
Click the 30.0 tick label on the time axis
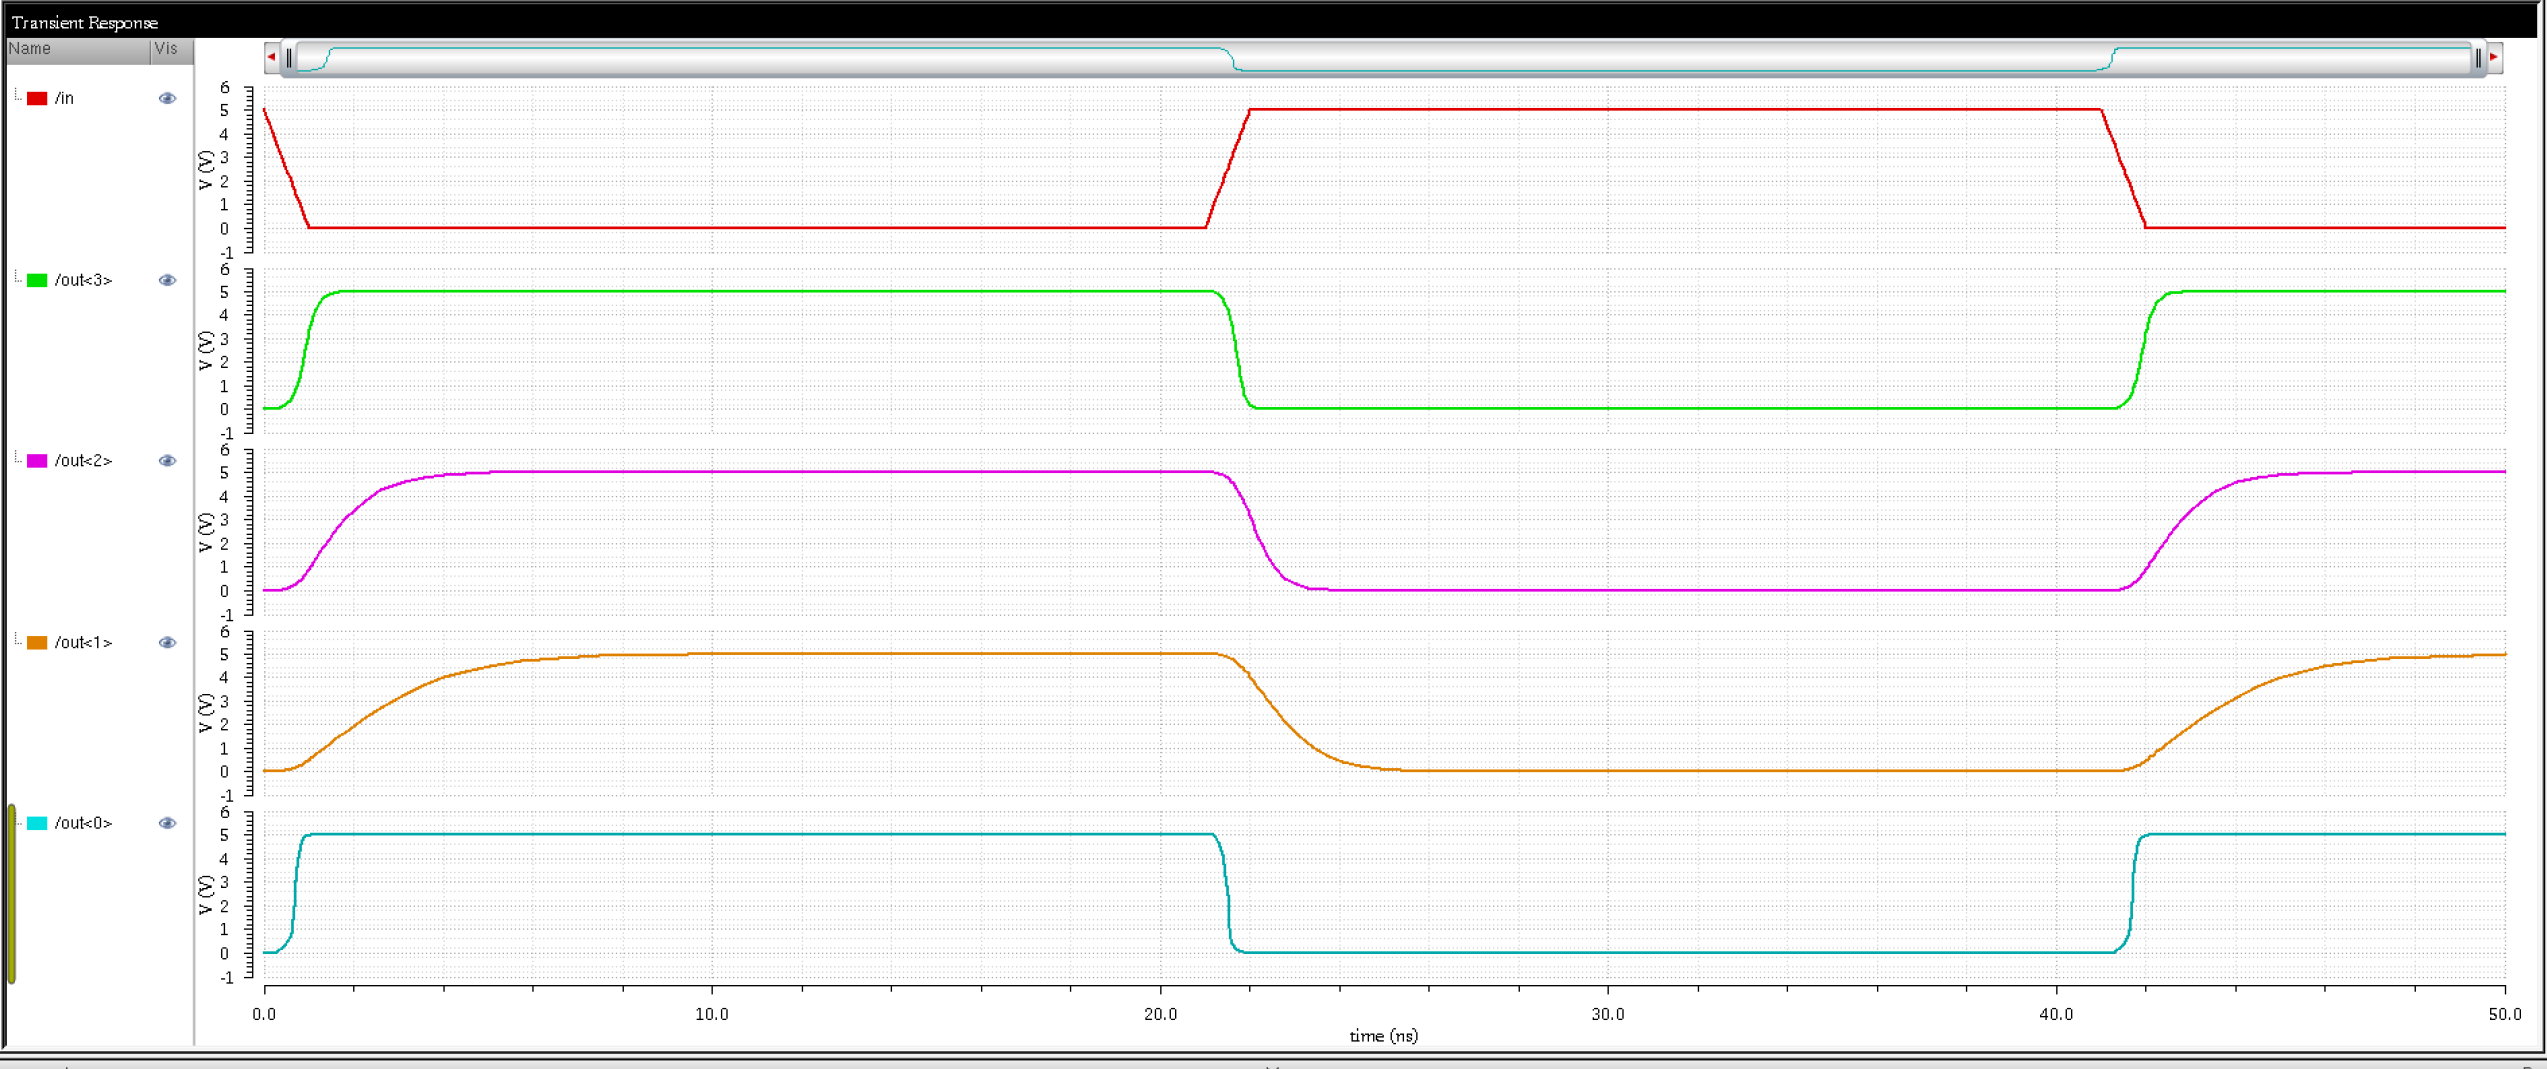1608,1014
